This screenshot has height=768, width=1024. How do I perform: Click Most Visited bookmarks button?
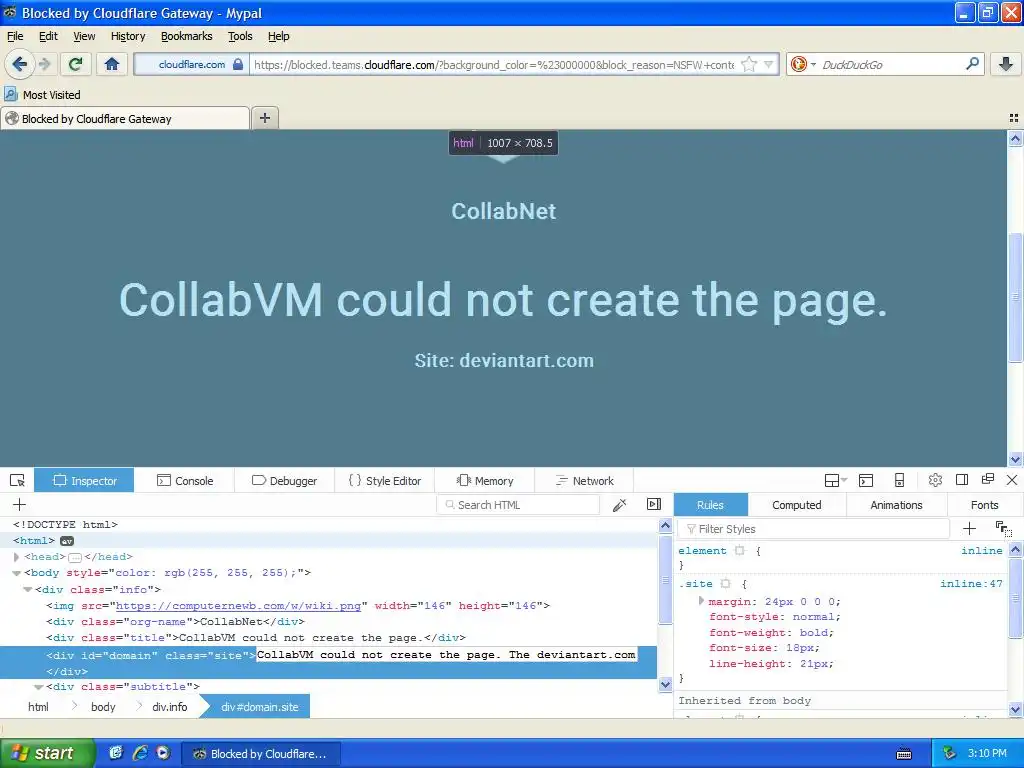click(42, 95)
